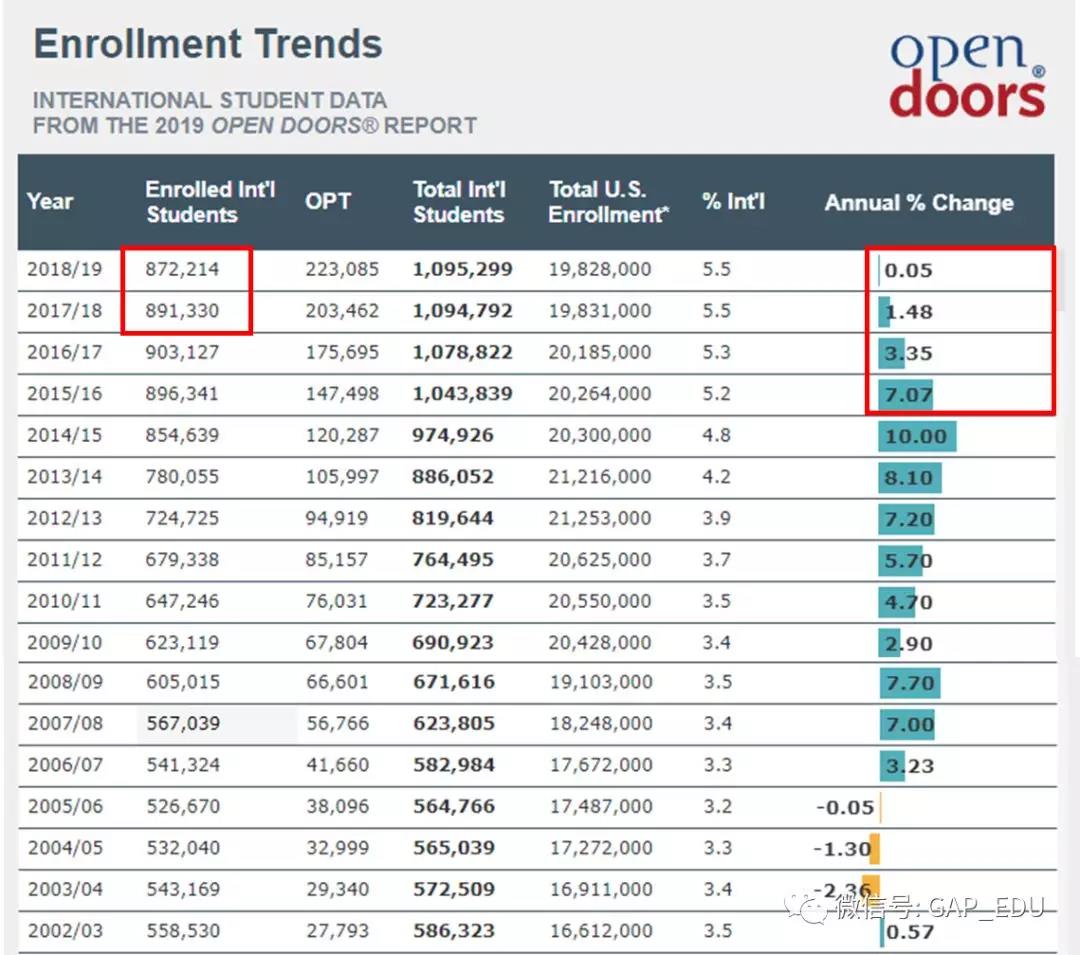
Task: Click the 2017/18 year cell
Action: coord(64,311)
